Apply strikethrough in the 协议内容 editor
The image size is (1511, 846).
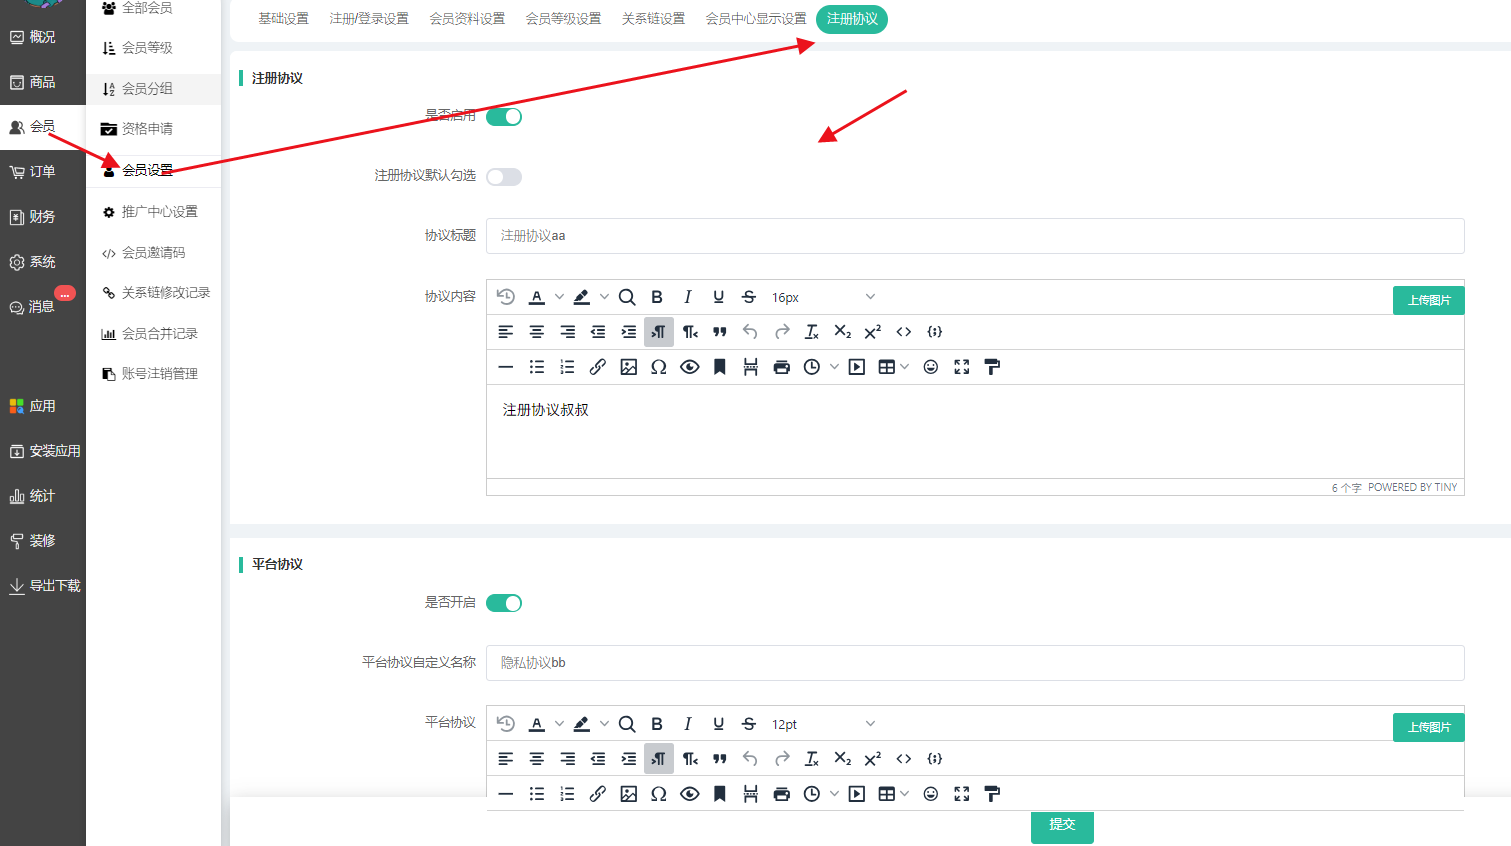749,297
